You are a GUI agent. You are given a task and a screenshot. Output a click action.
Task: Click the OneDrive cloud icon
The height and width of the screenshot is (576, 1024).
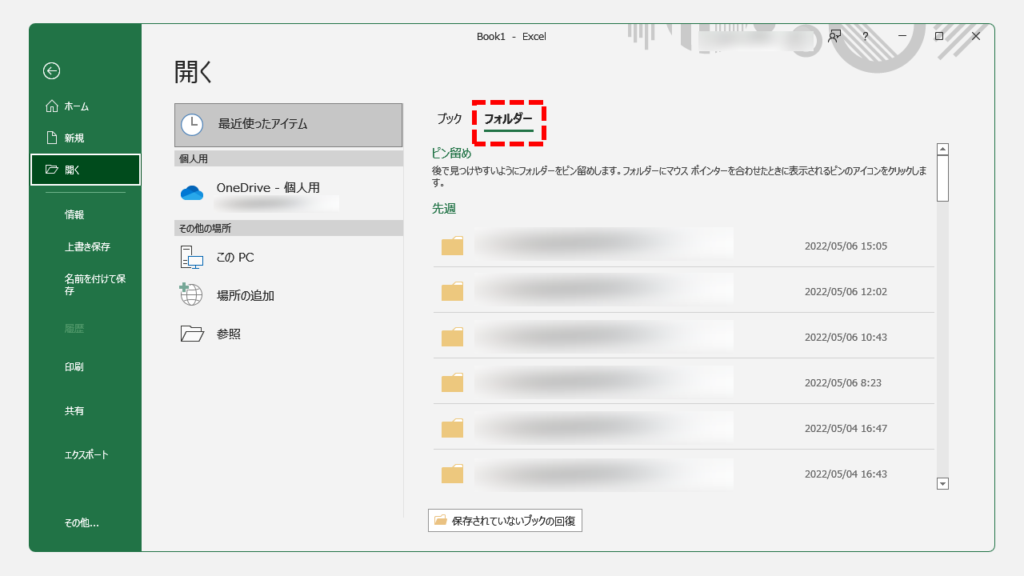tap(192, 192)
